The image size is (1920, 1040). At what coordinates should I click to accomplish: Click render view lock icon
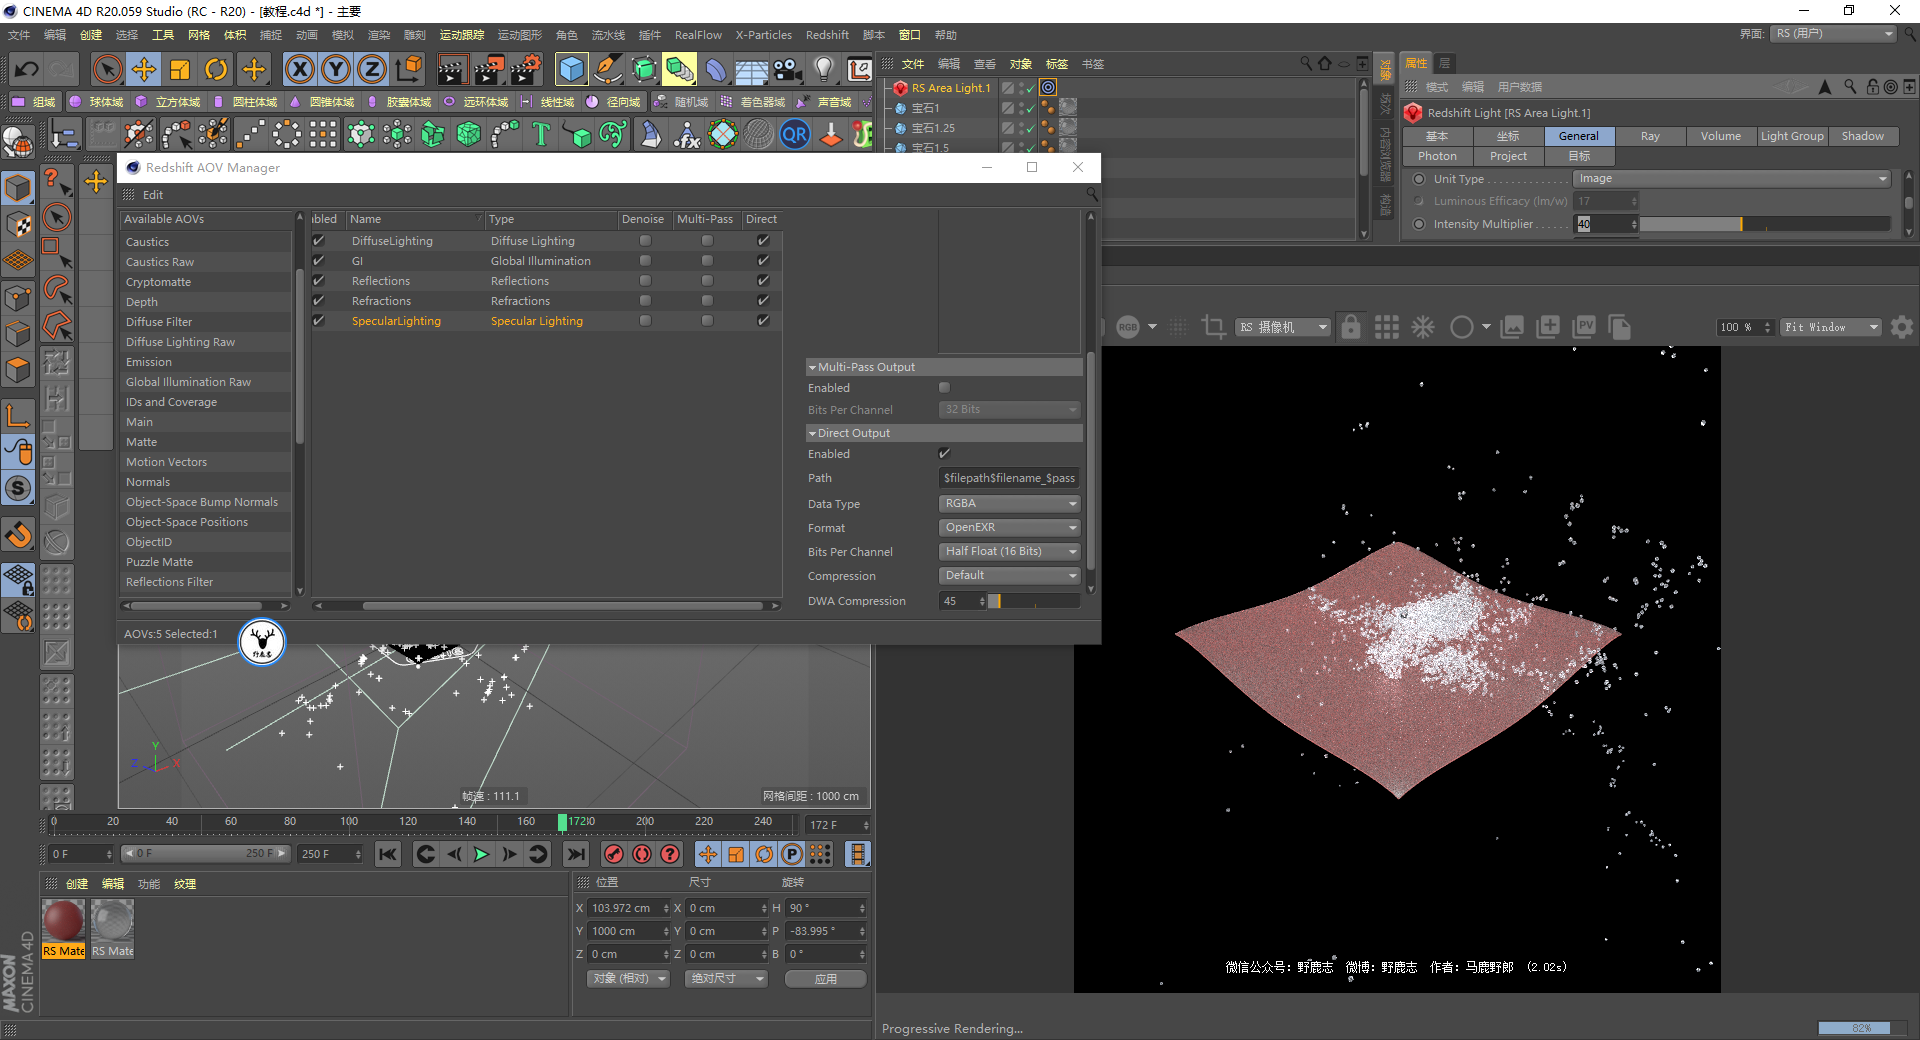(x=1351, y=327)
